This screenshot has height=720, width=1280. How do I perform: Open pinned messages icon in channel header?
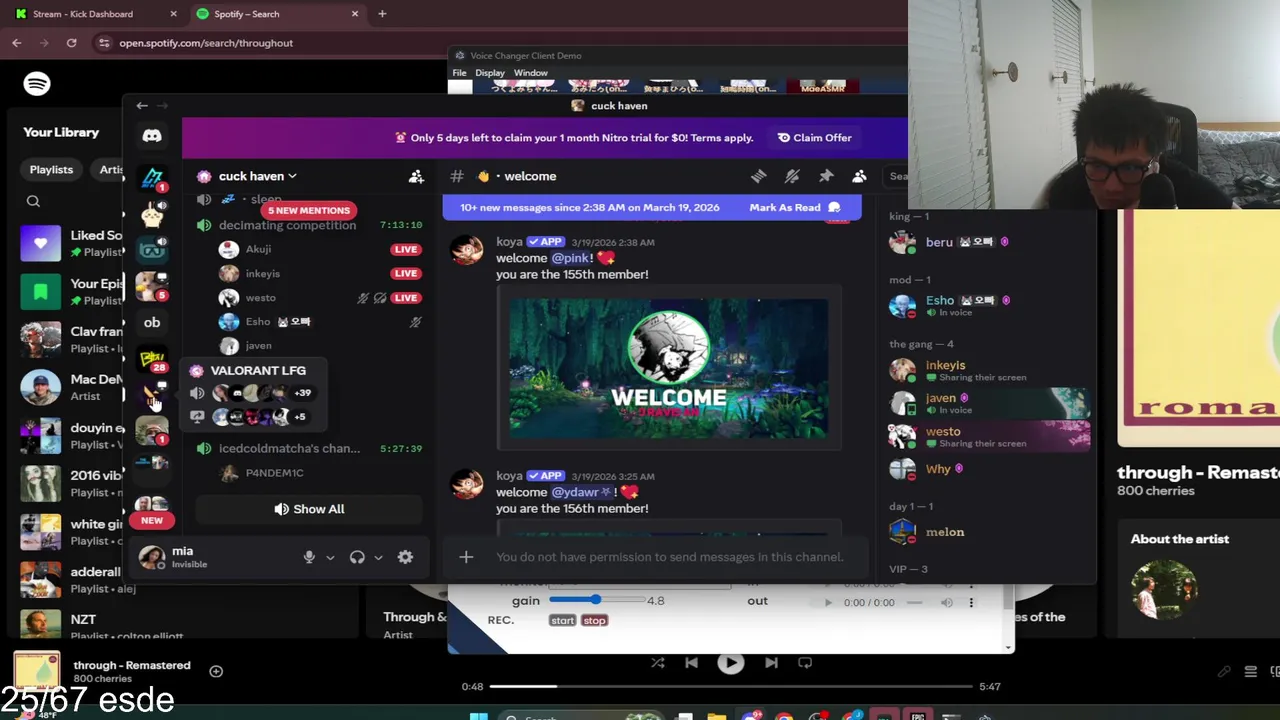click(x=826, y=176)
